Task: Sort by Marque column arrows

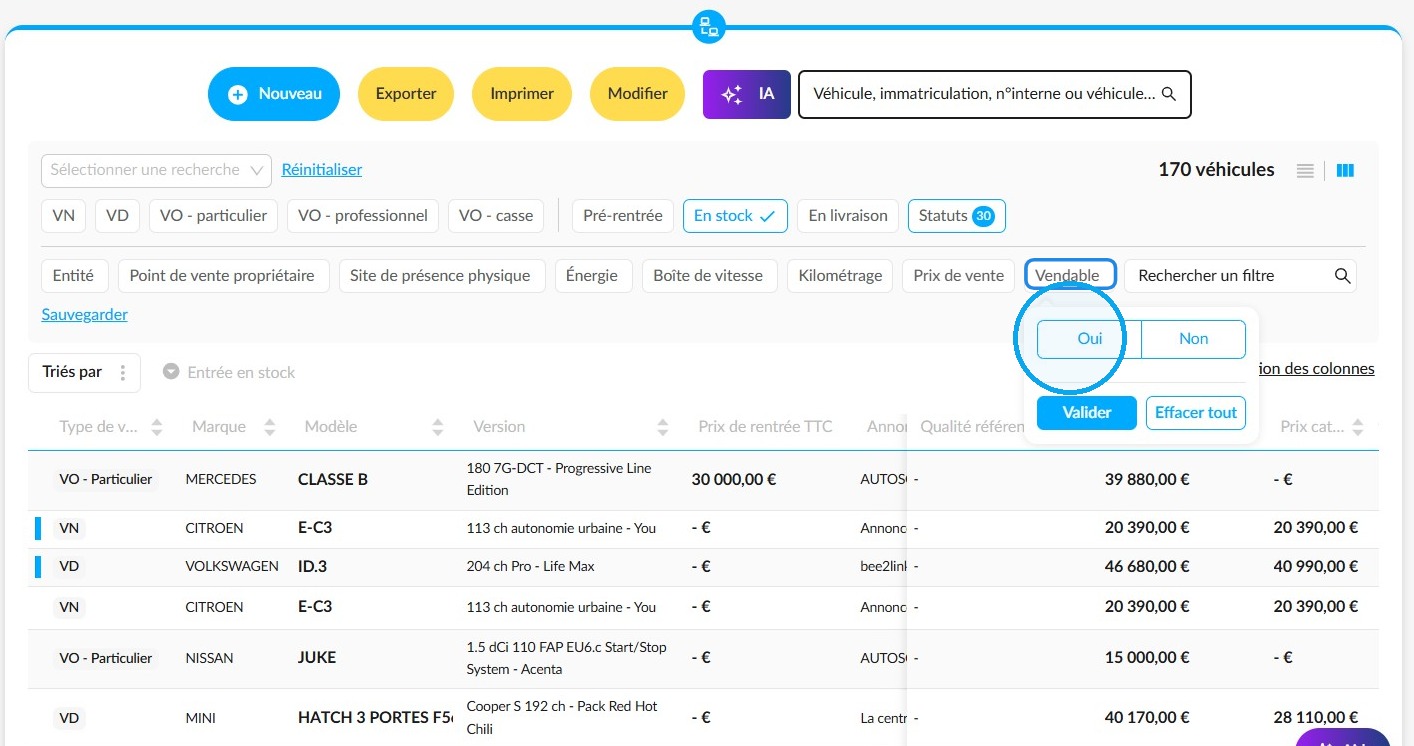Action: tap(269, 428)
